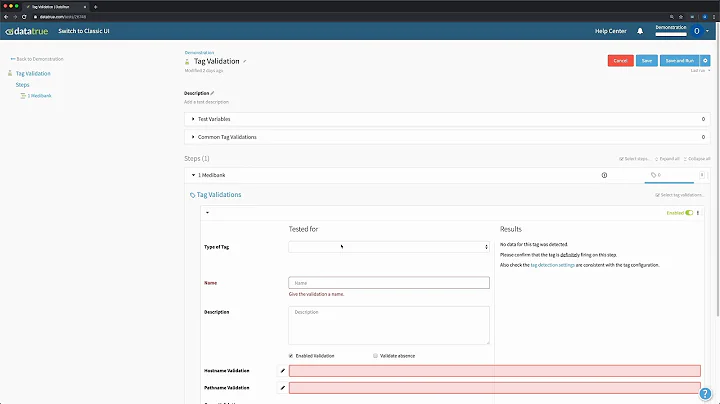Edit description pencil icon
This screenshot has width=720, height=404.
212,93
